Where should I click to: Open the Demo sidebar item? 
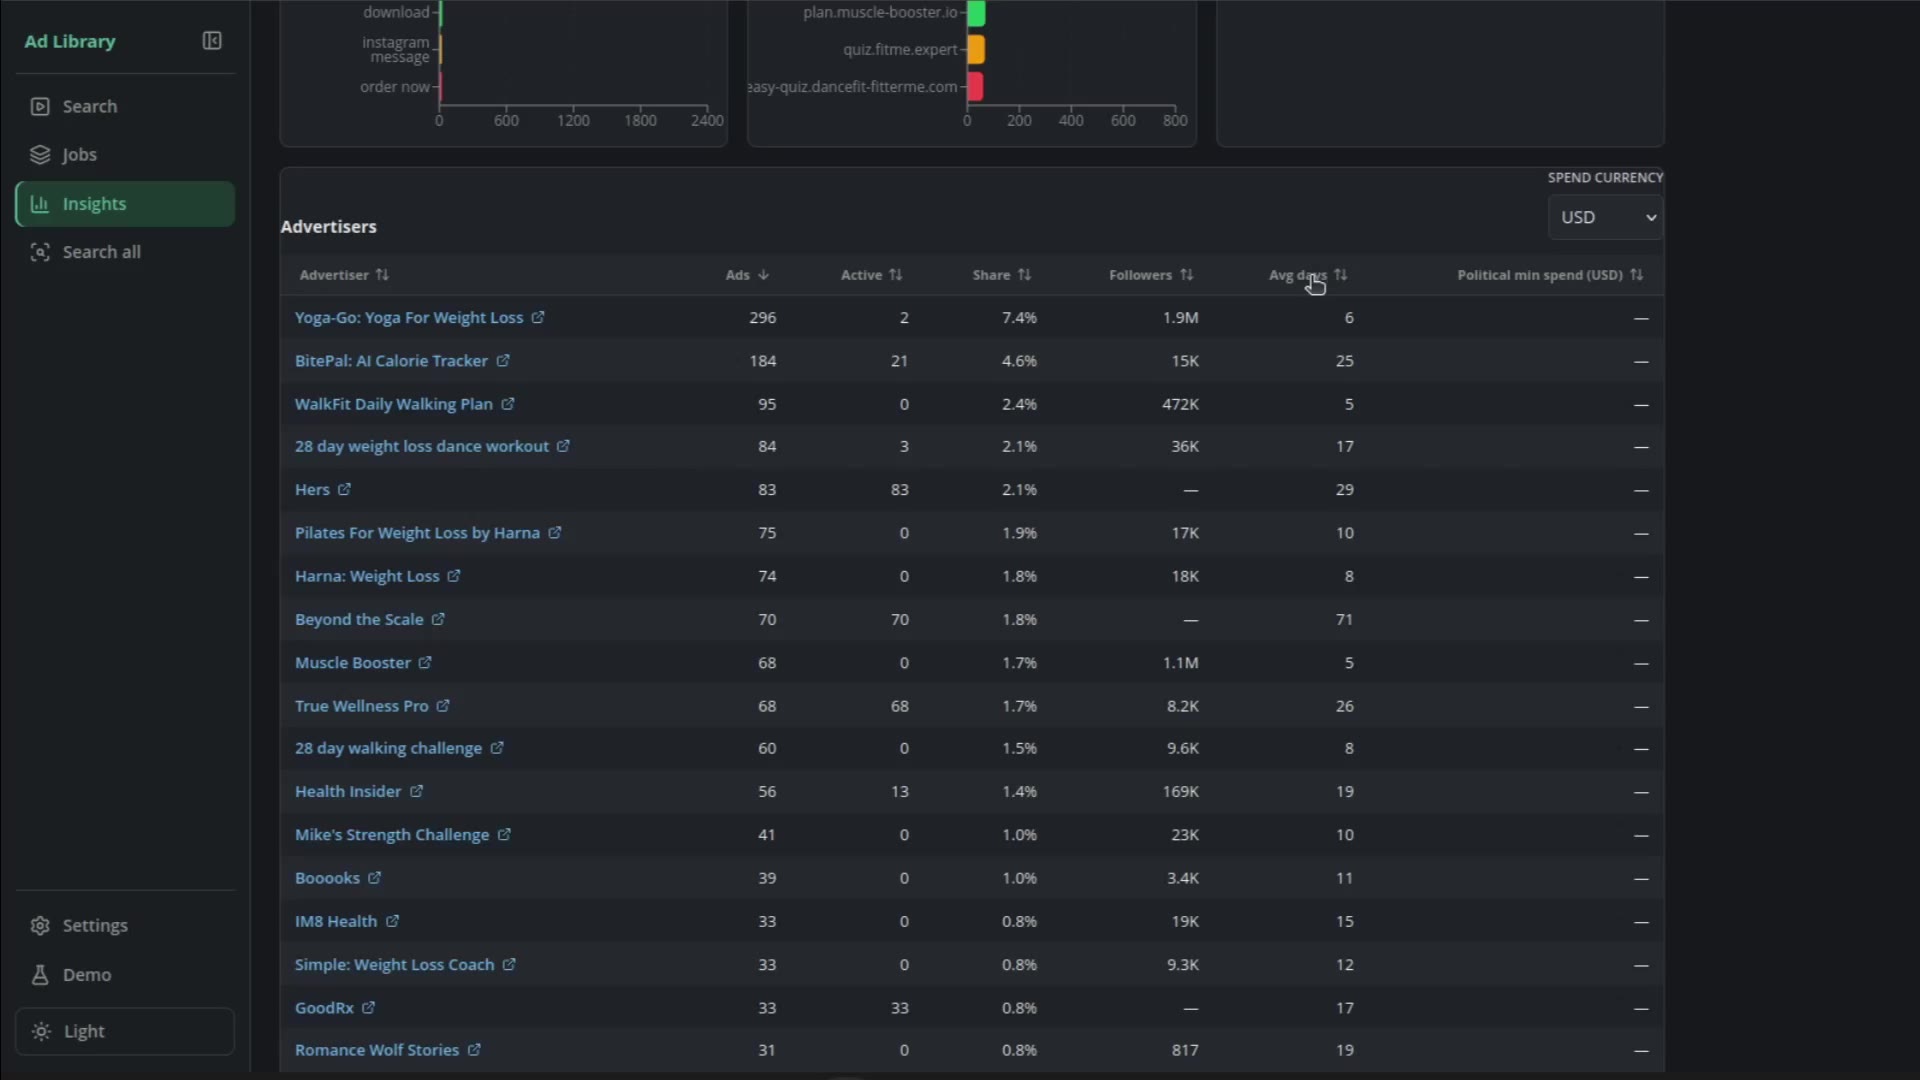pyautogui.click(x=125, y=975)
